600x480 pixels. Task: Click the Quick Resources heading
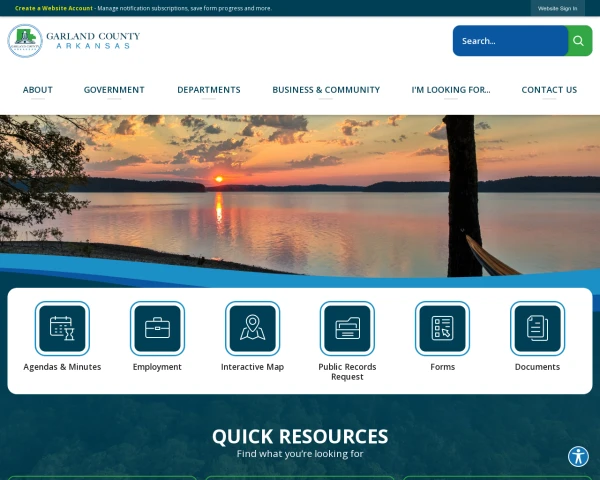point(300,436)
